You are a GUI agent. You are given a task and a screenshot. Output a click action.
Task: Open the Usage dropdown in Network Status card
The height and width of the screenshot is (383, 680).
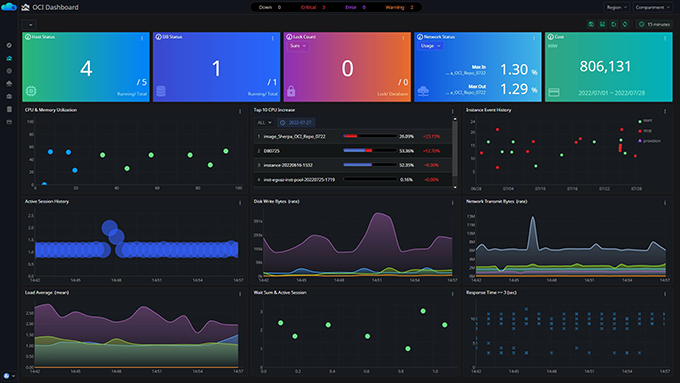coord(430,46)
